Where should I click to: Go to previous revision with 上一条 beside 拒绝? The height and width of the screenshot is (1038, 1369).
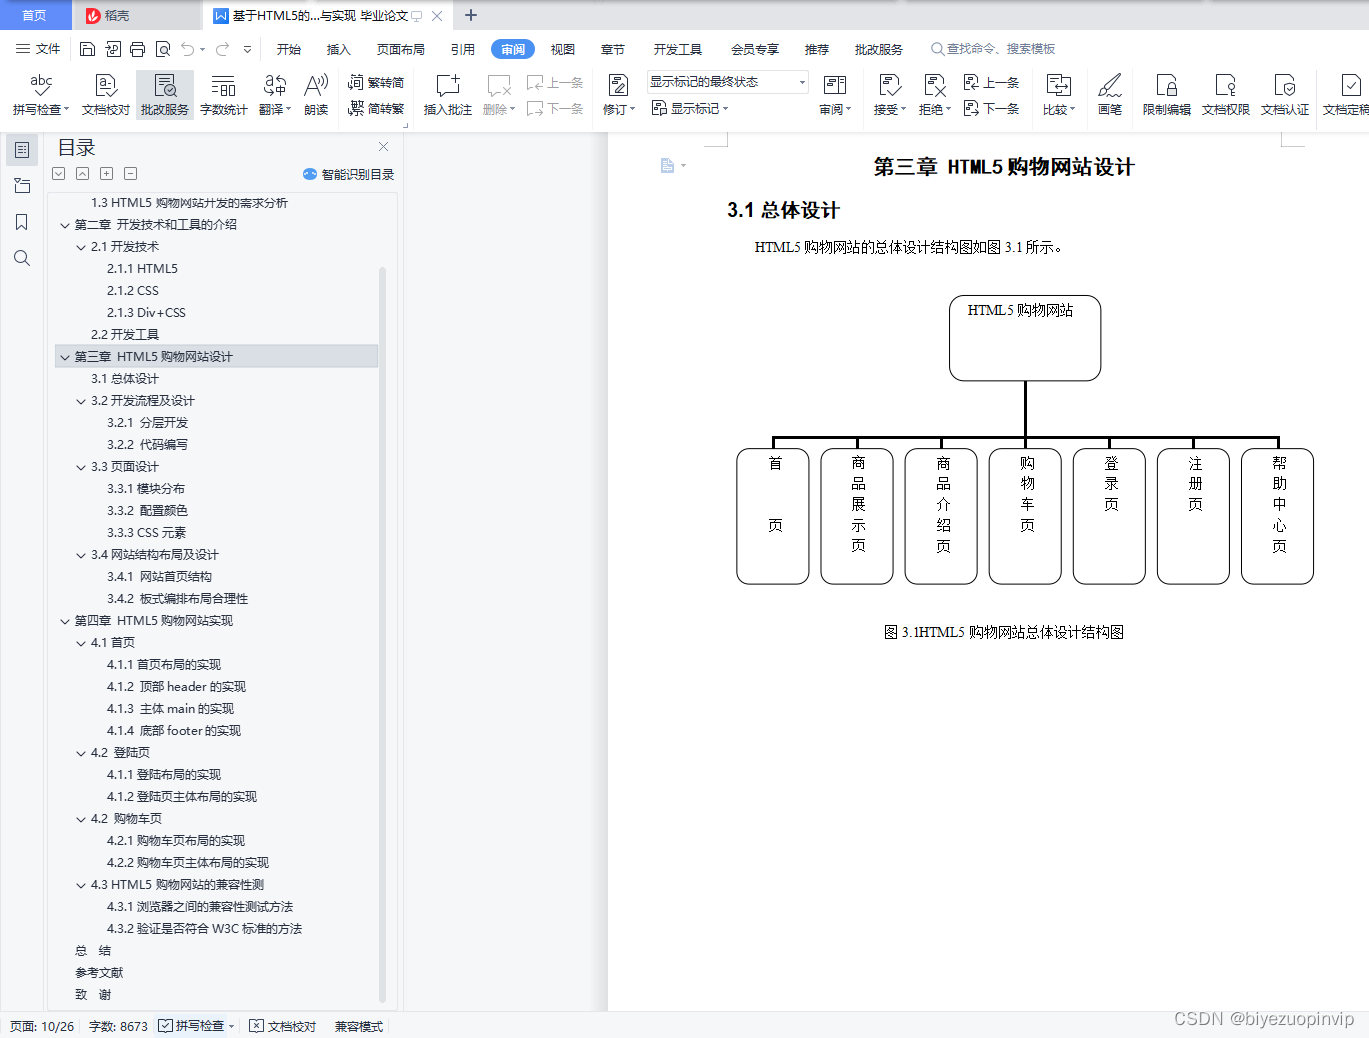992,83
